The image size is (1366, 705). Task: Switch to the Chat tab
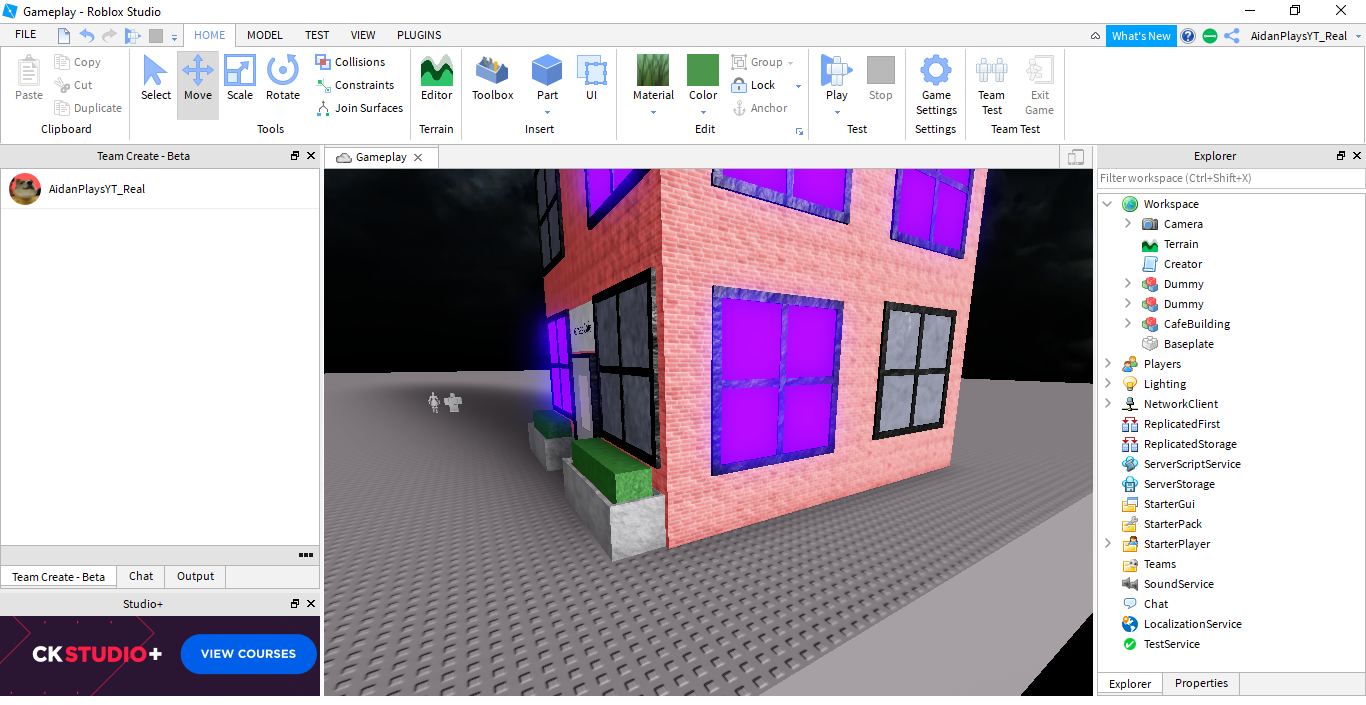[x=141, y=576]
